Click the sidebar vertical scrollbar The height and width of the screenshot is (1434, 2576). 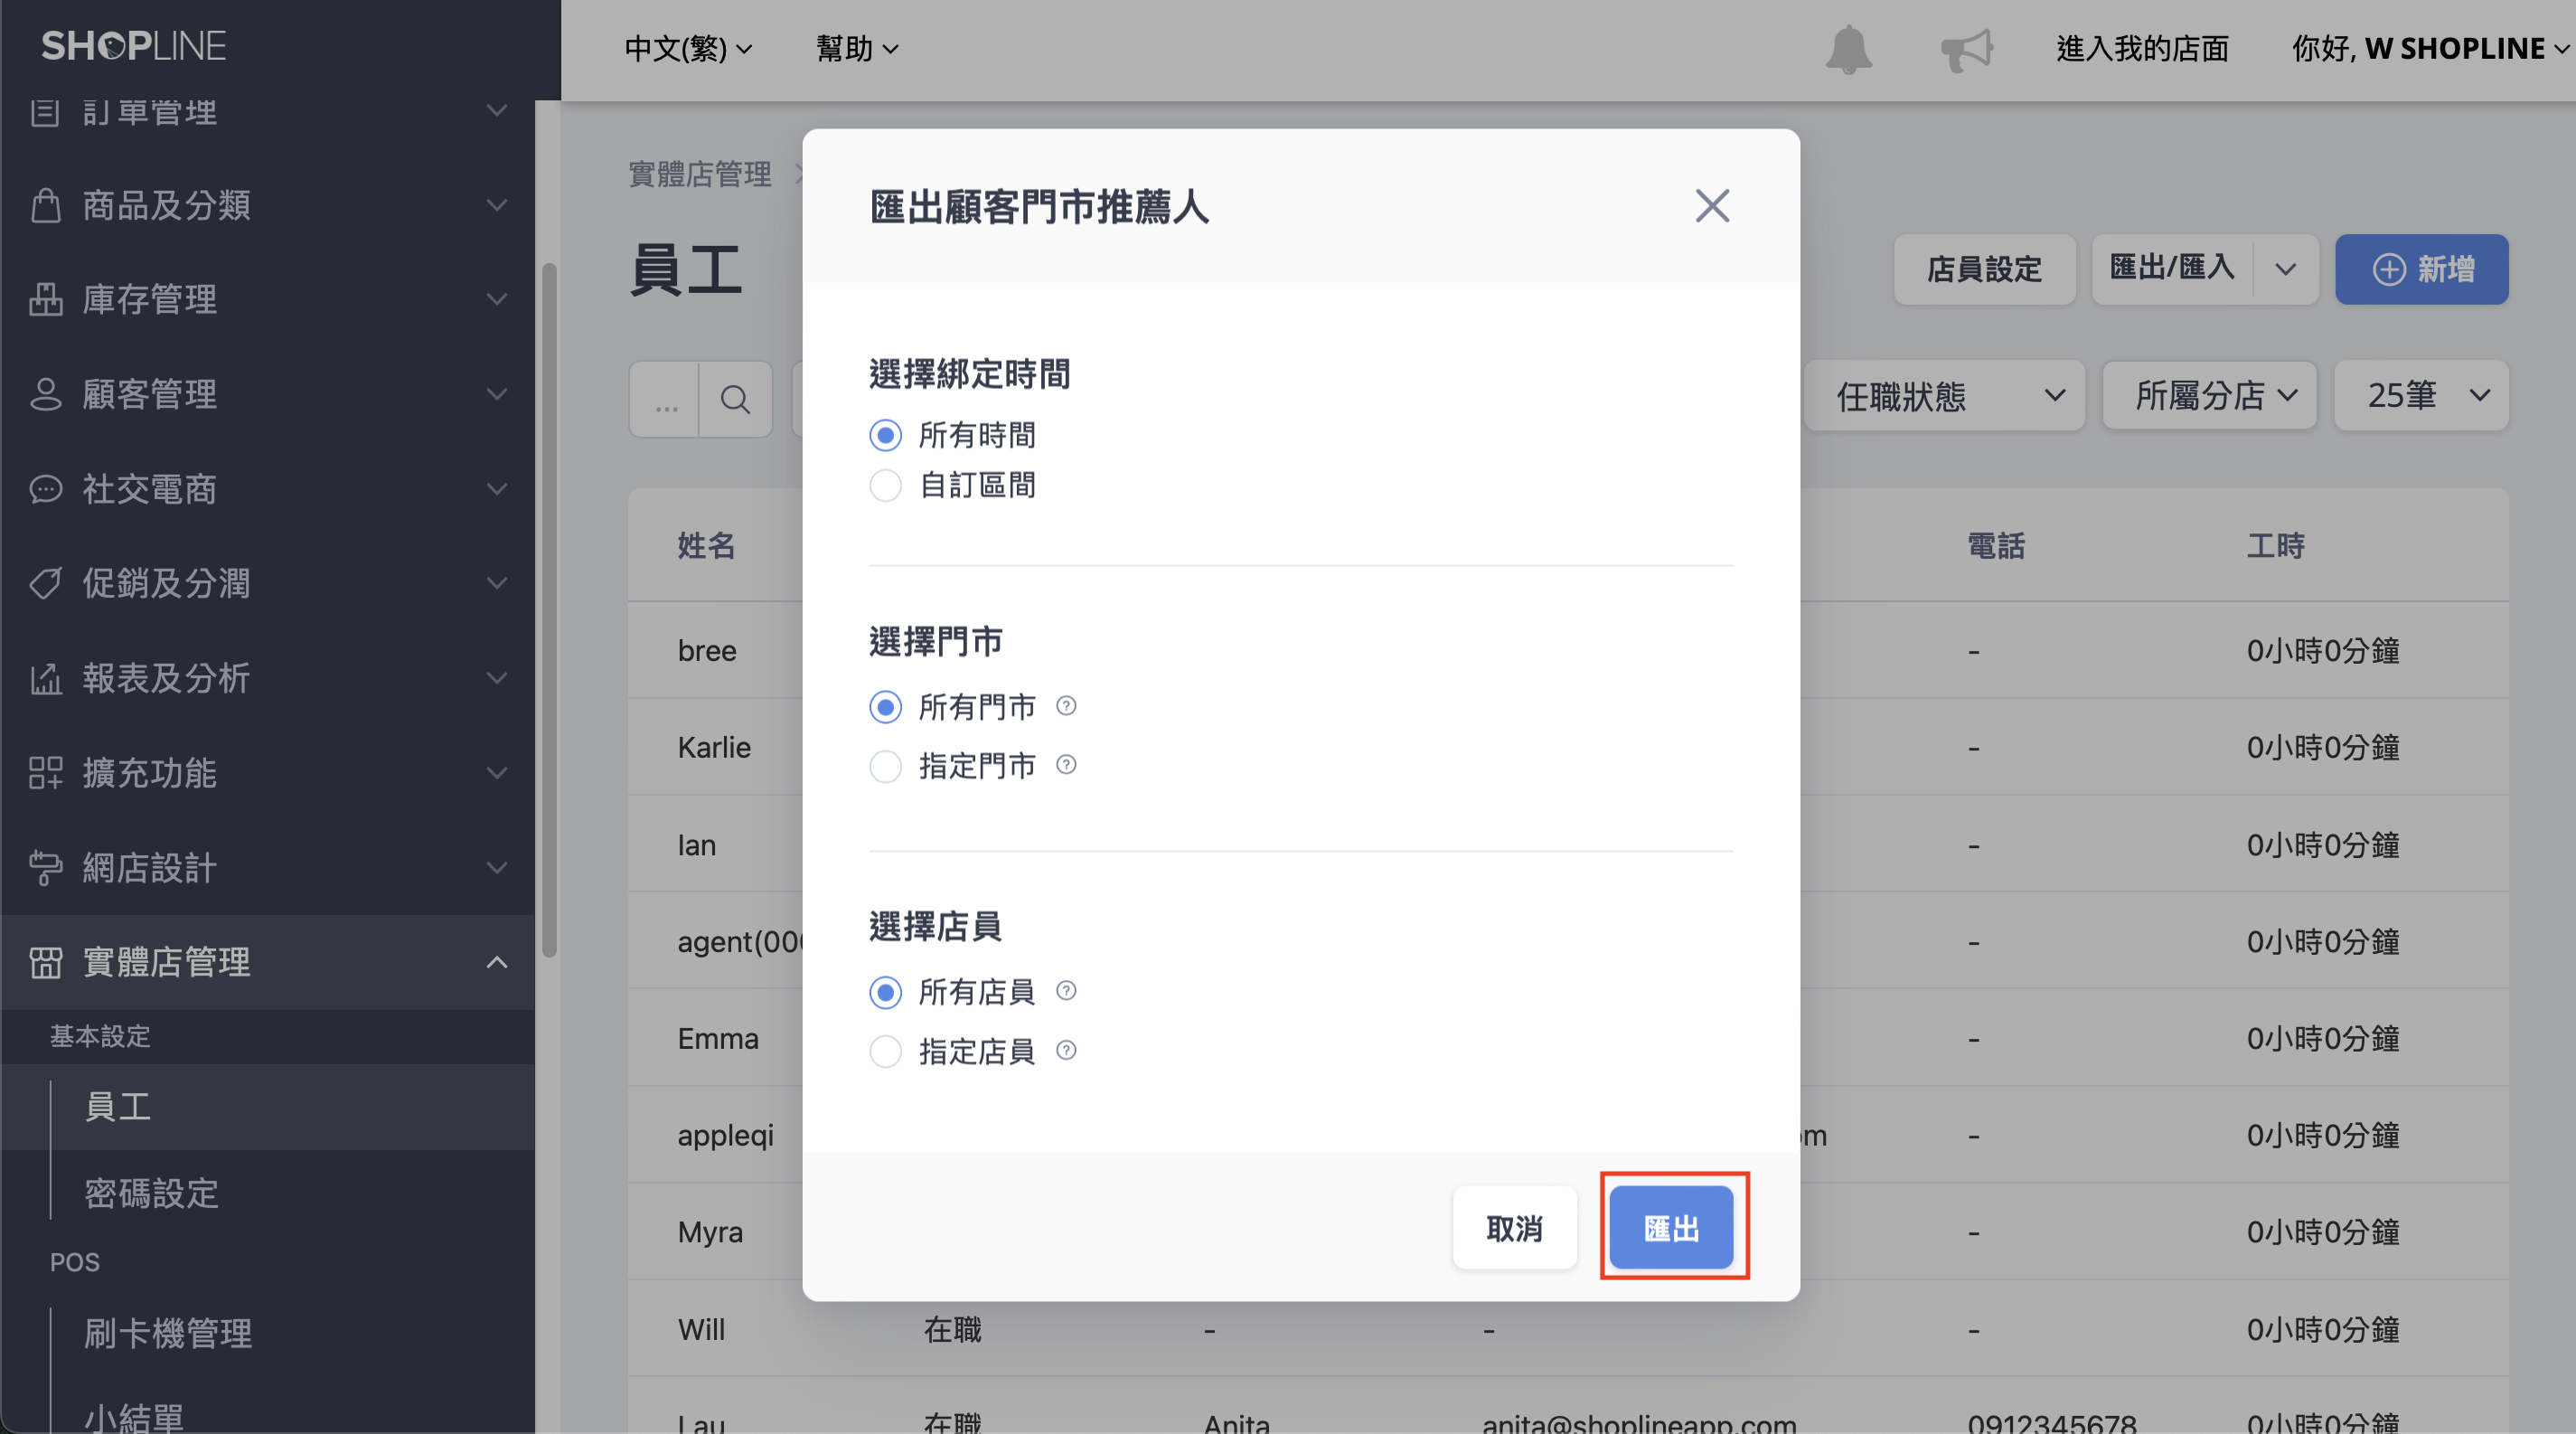pos(548,610)
